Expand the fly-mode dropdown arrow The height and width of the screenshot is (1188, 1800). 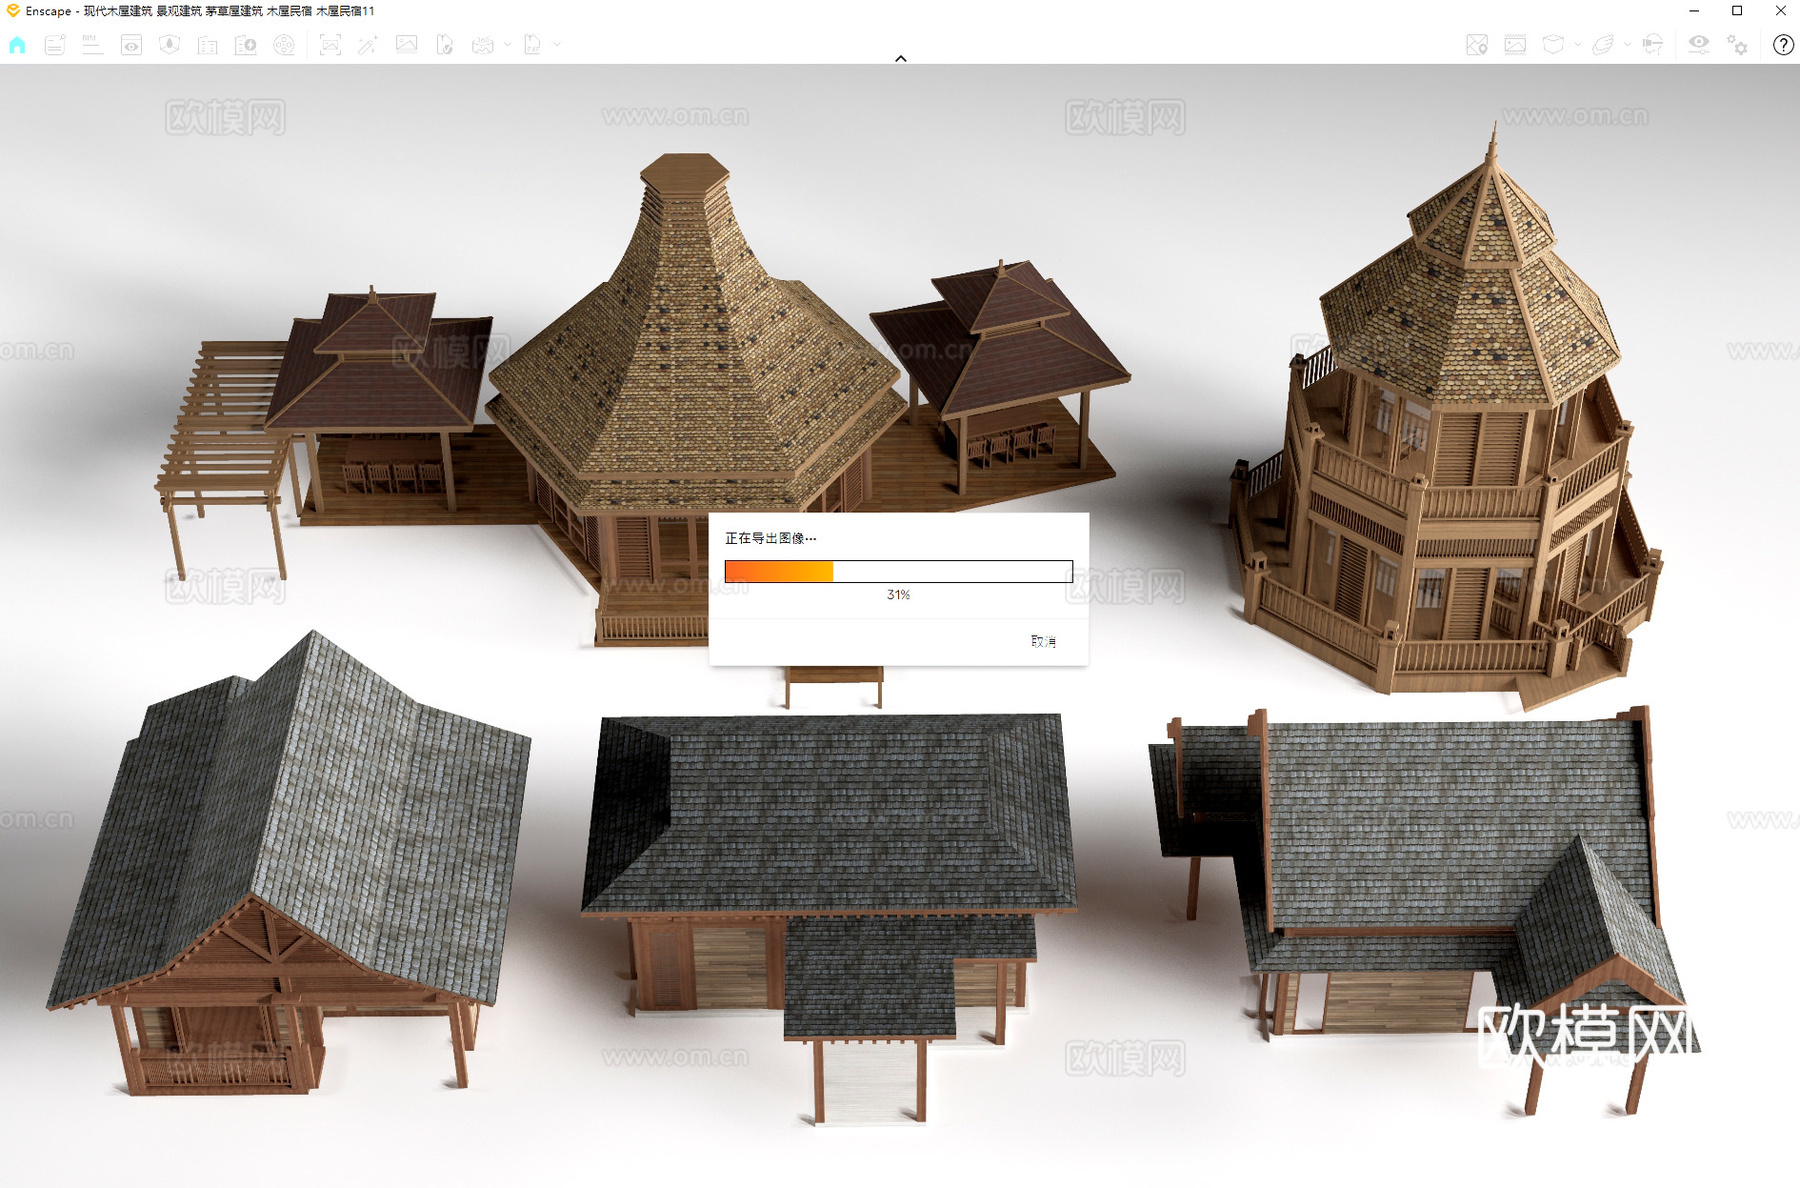click(x=1627, y=45)
